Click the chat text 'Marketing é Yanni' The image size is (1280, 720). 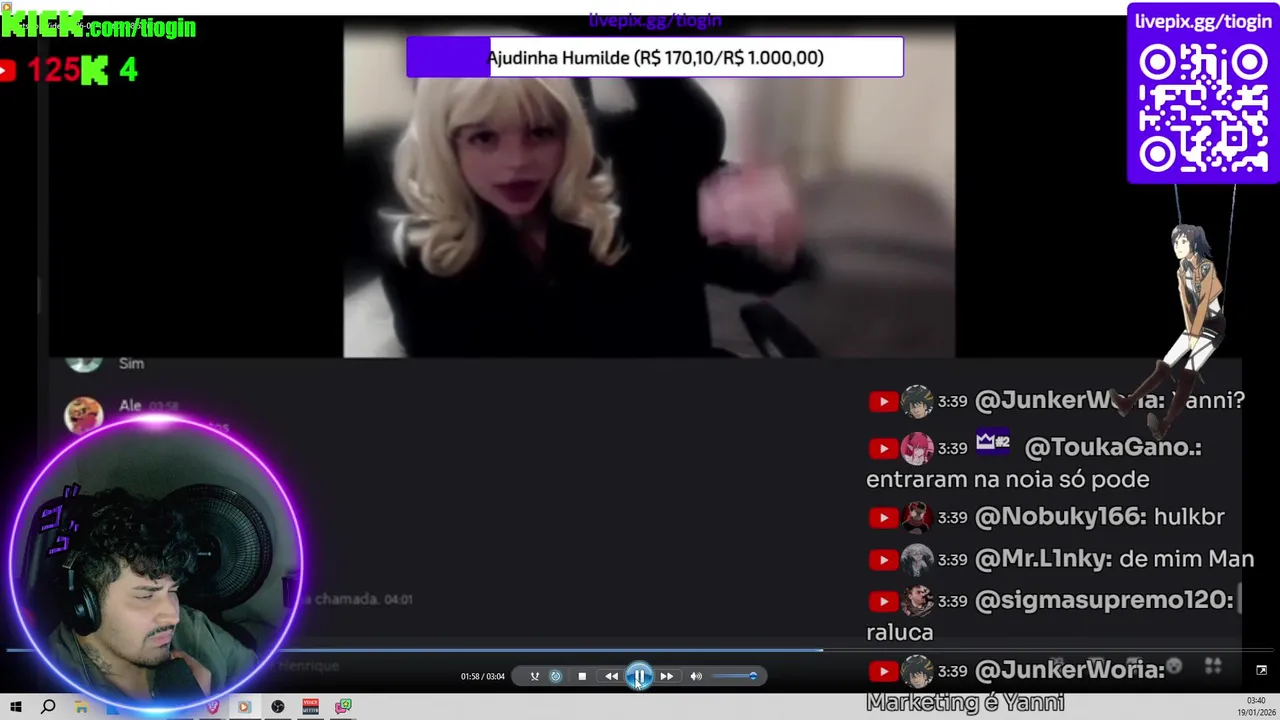965,703
